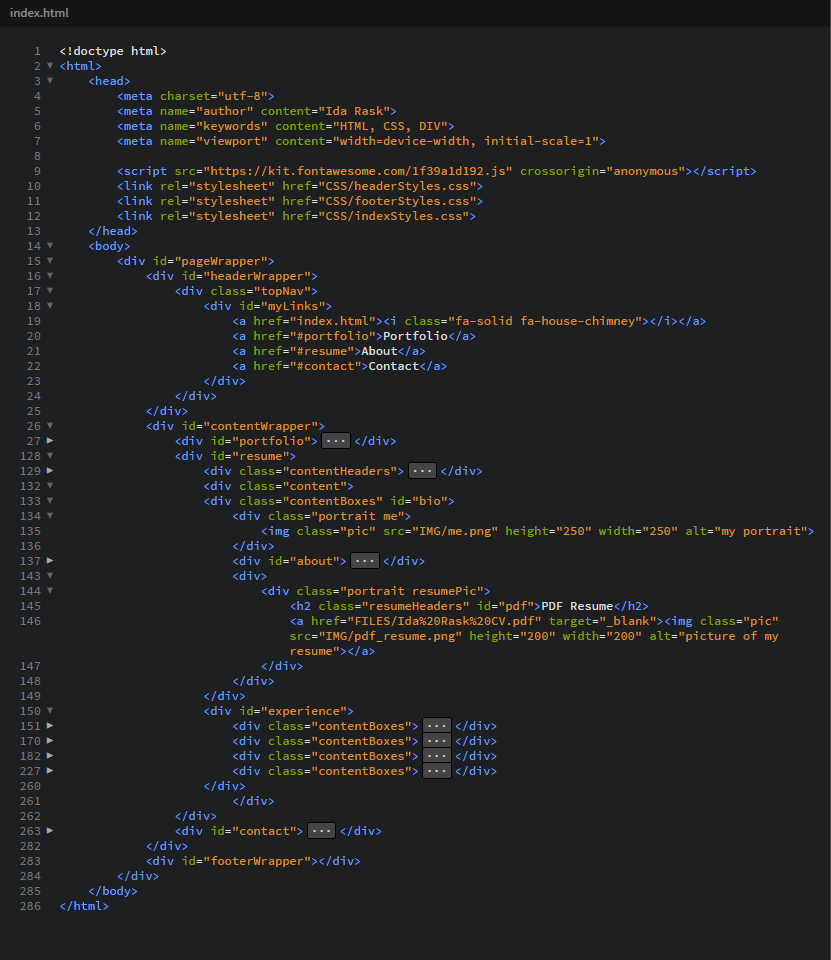831x960 pixels.
Task: Collapse the contentWrapper div fold arrow
Action: click(x=50, y=426)
